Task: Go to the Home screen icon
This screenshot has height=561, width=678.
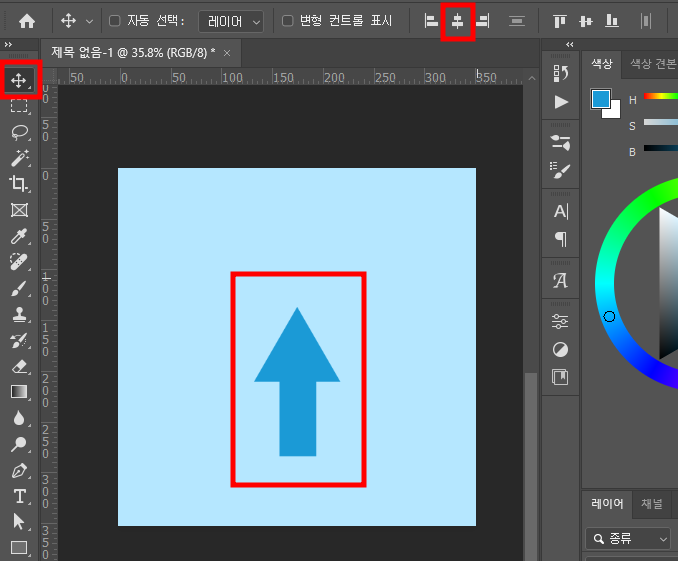Action: [x=27, y=21]
